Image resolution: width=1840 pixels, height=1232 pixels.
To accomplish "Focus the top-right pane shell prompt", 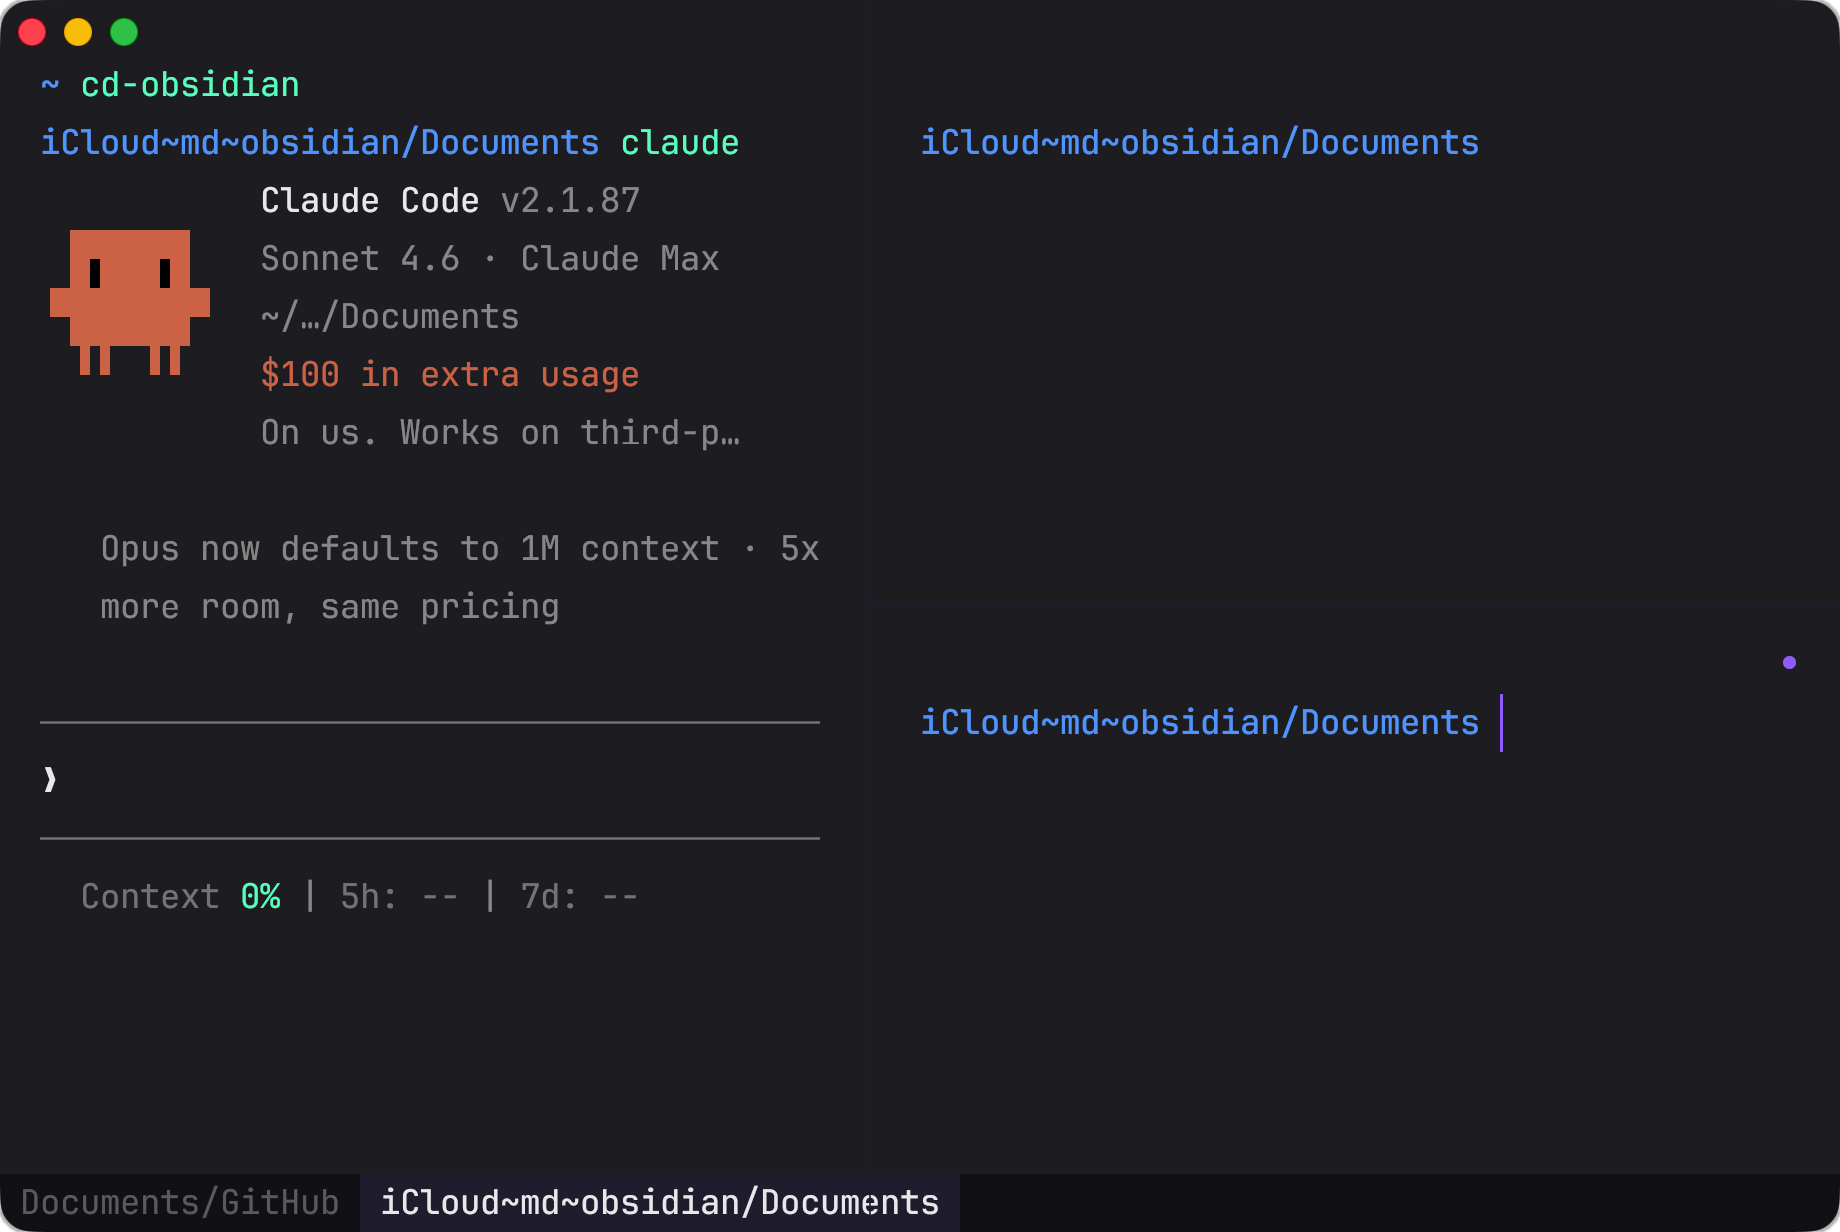I will (x=1199, y=143).
